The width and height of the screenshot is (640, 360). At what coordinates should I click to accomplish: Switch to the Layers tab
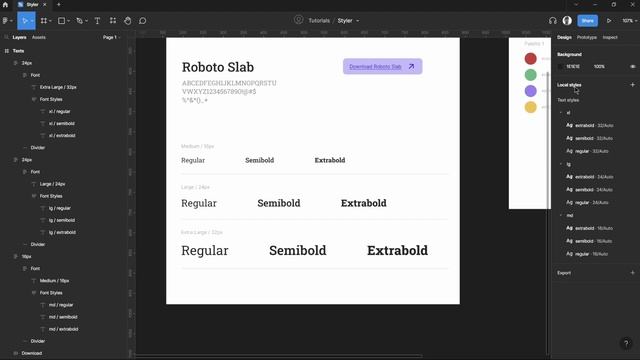pos(19,37)
